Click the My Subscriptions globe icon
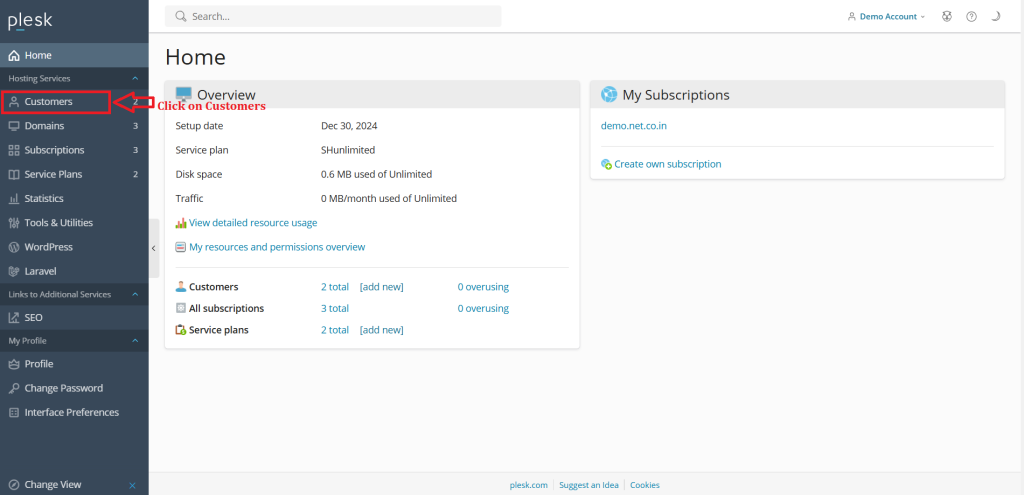 click(609, 95)
